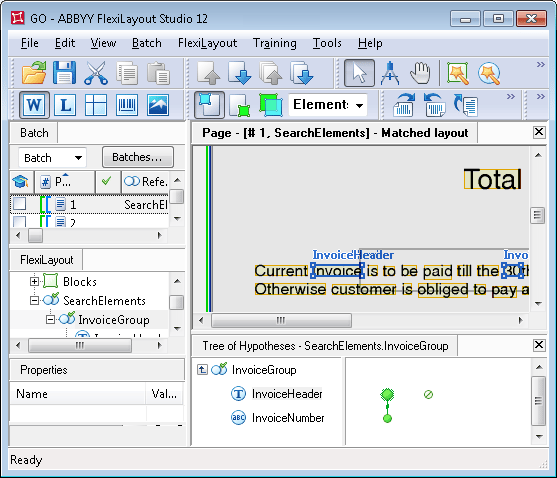Click the green diamond hypothesis node

click(387, 394)
